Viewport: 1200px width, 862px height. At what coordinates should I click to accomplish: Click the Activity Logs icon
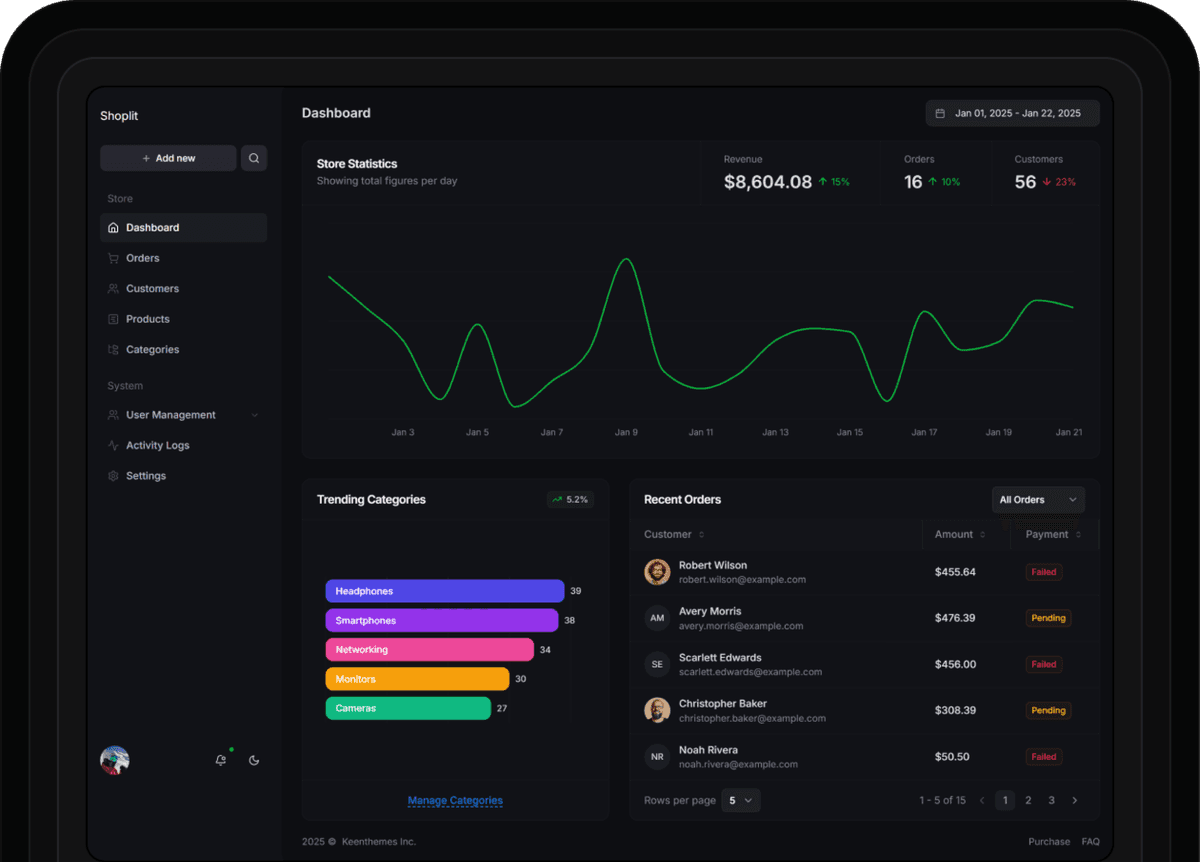[x=113, y=445]
